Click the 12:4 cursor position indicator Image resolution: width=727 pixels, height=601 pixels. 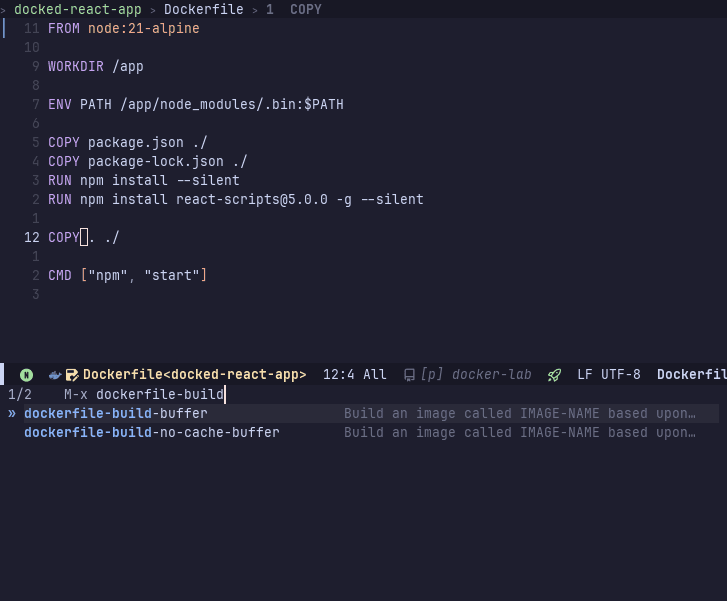[339, 375]
